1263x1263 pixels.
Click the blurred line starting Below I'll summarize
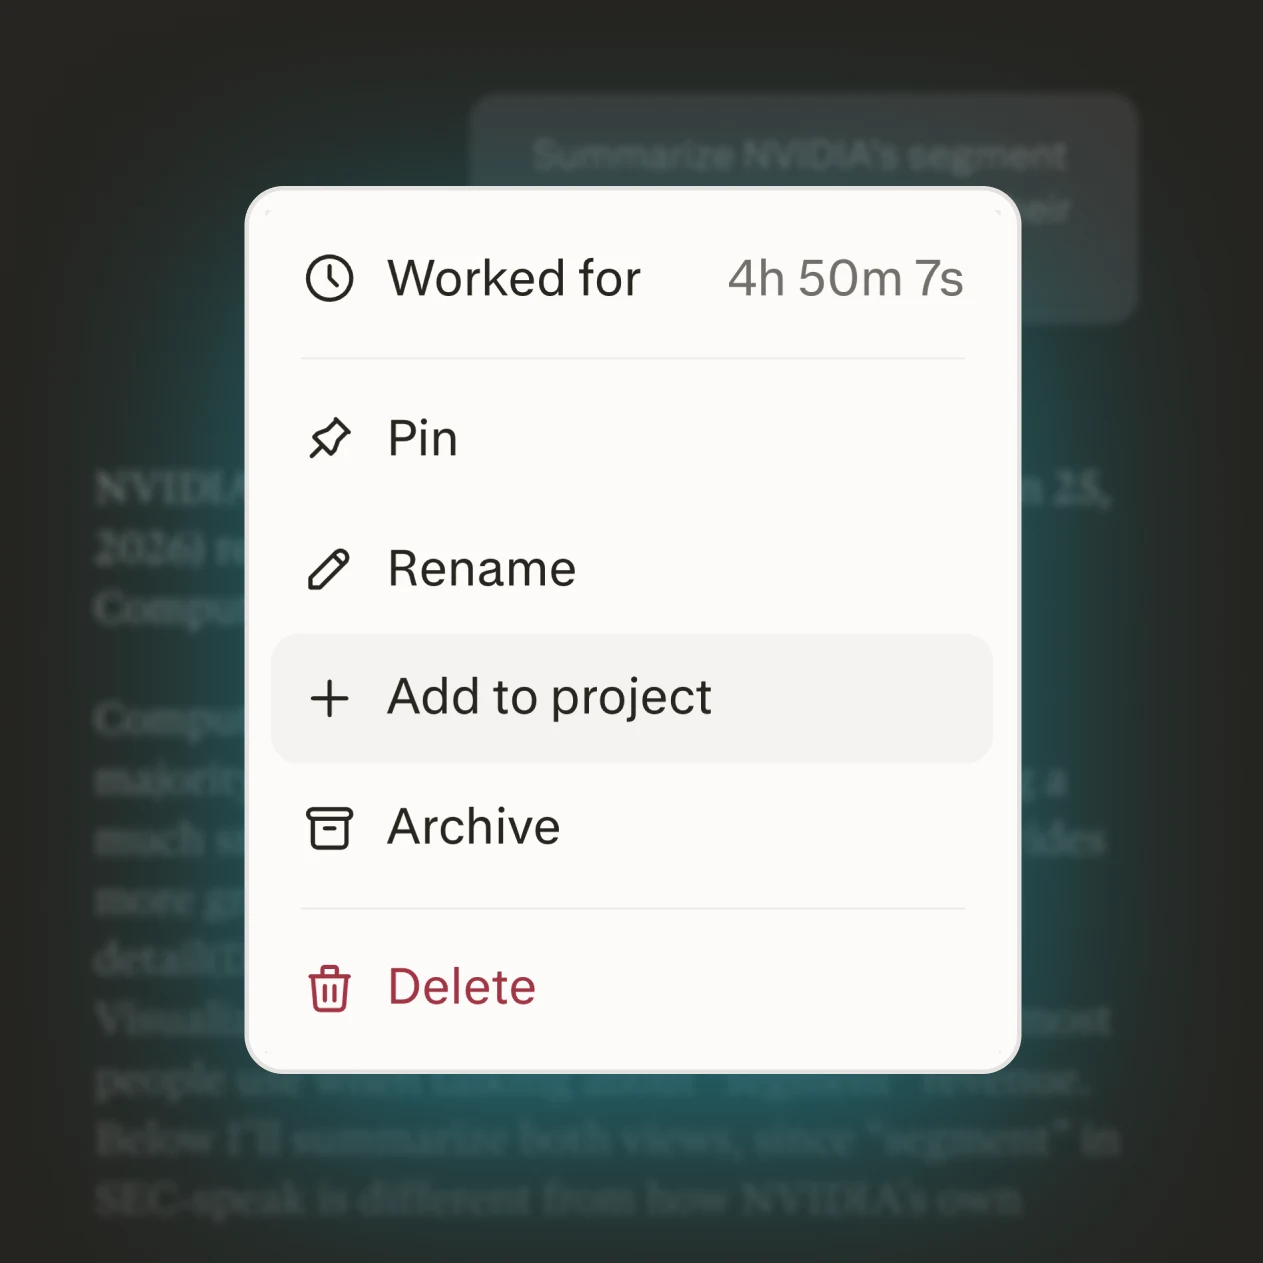point(607,1140)
